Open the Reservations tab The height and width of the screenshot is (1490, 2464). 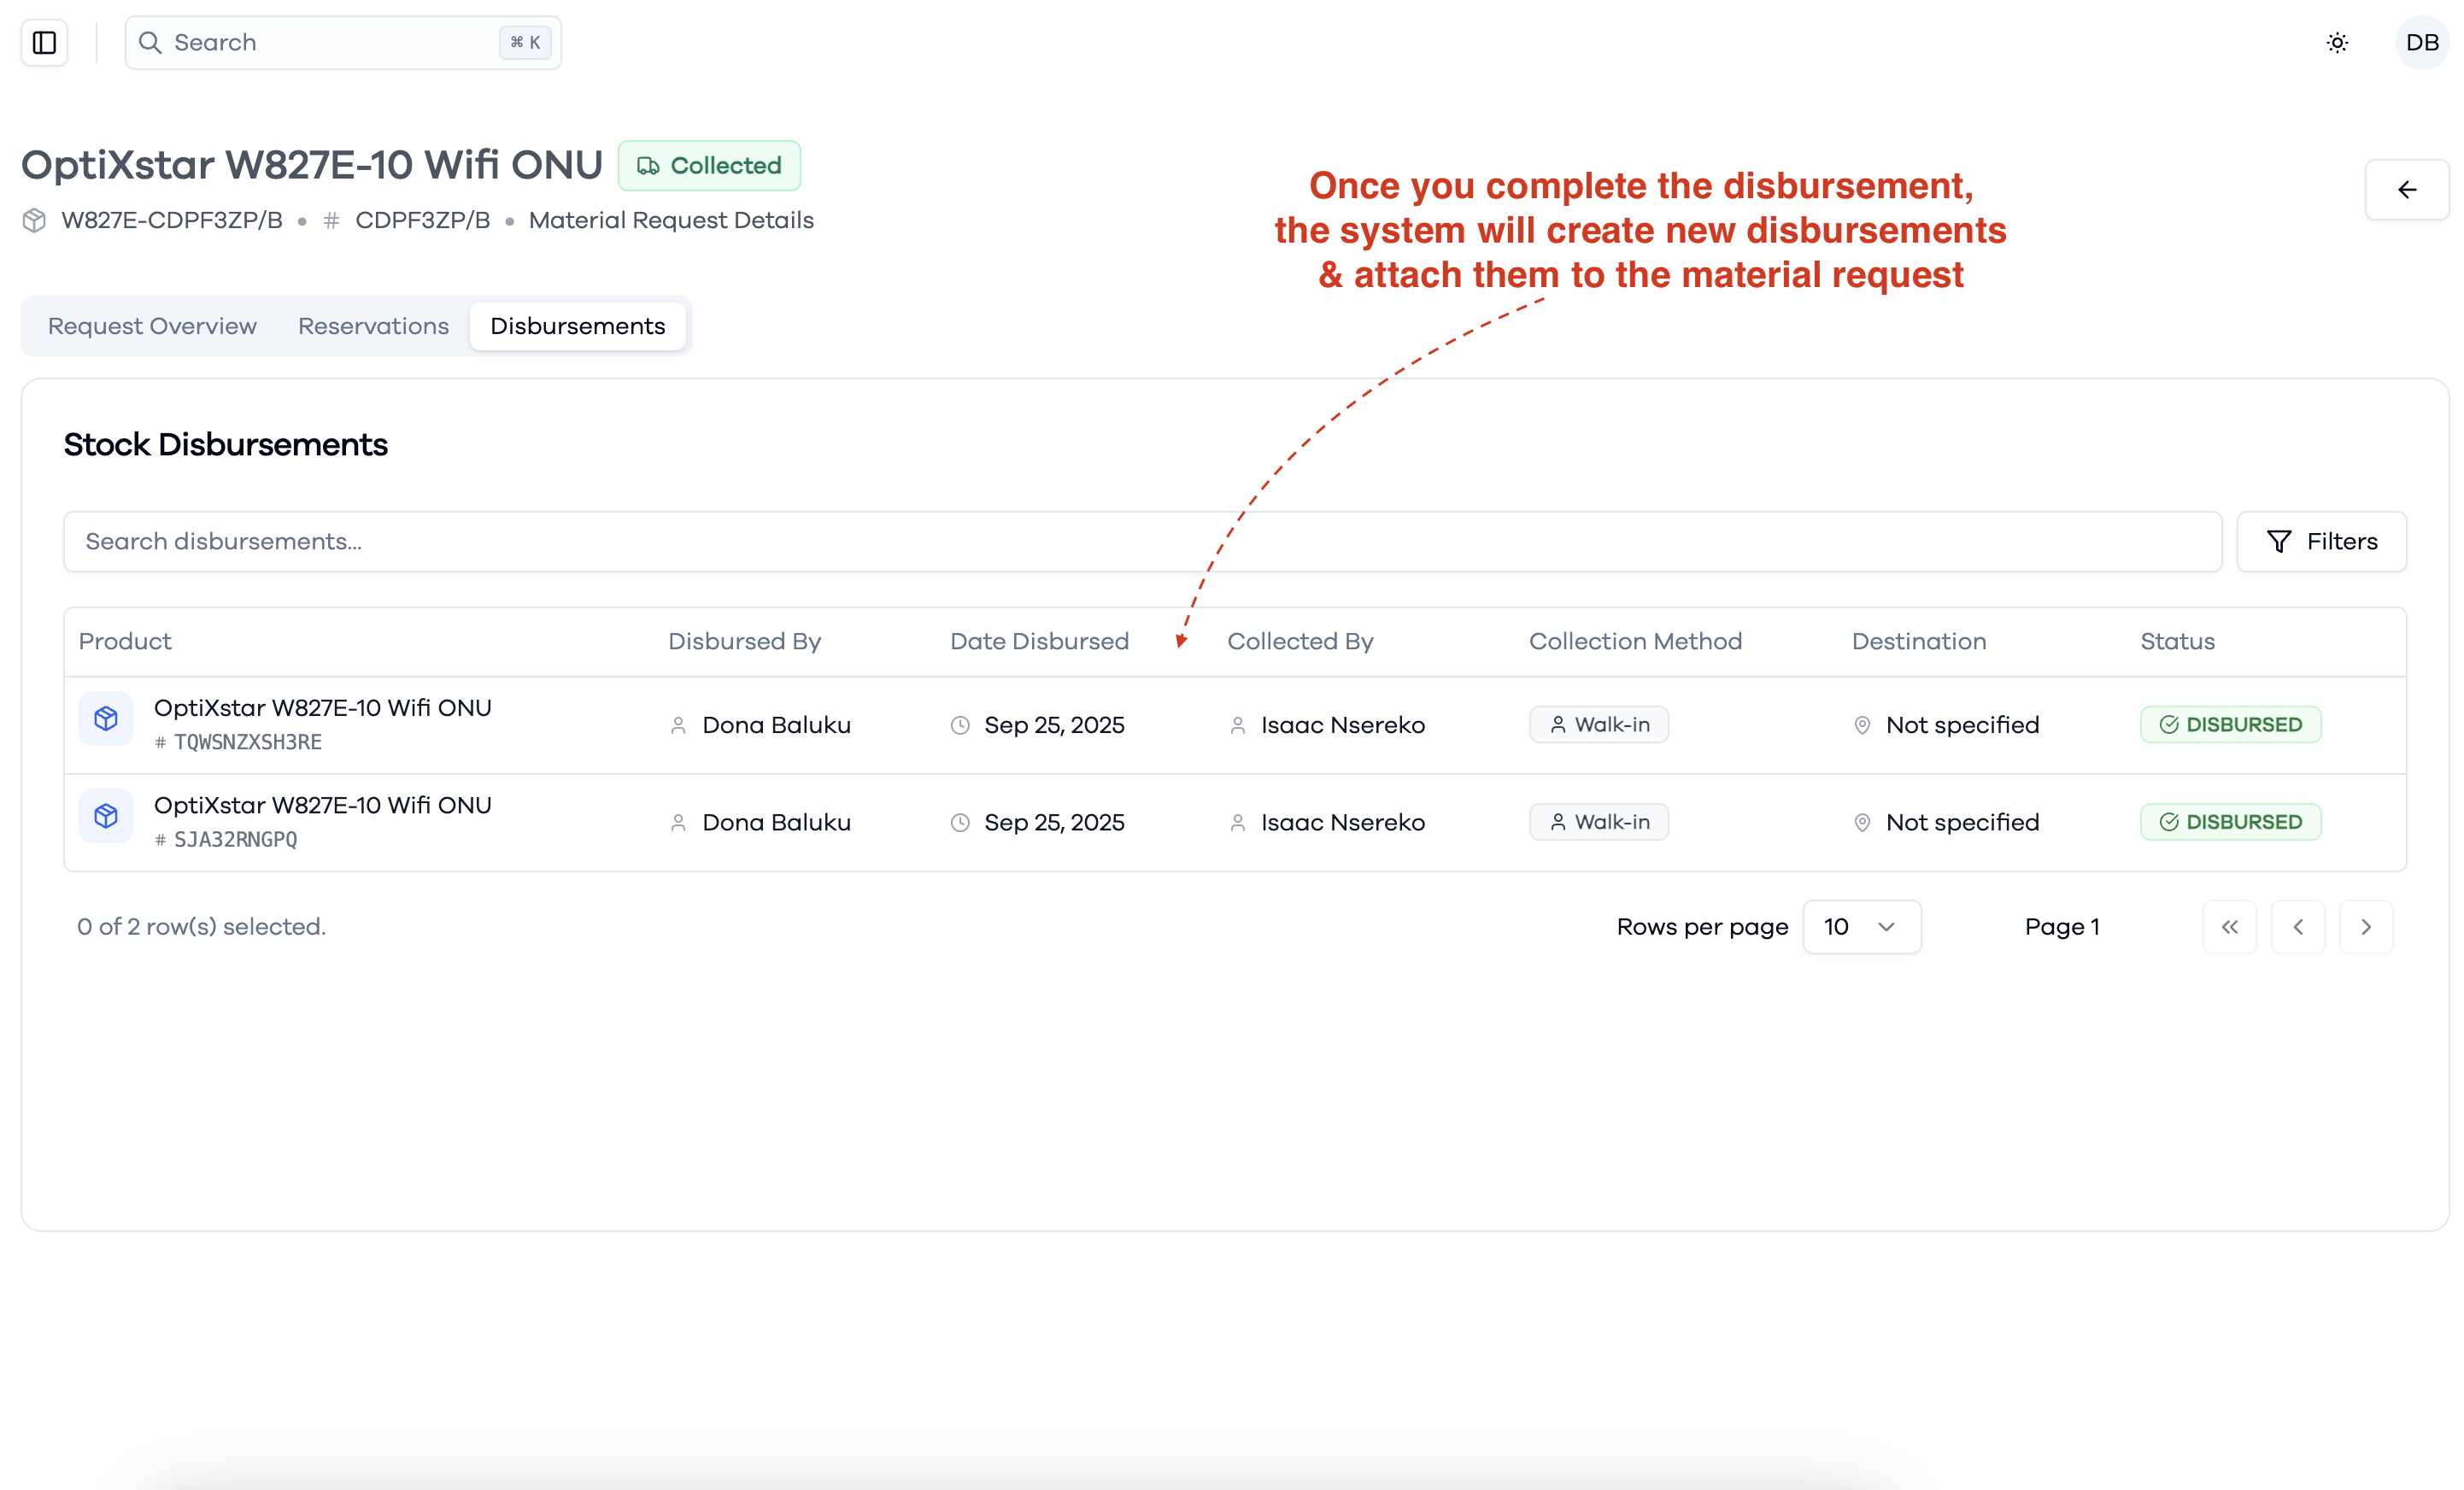[x=373, y=326]
